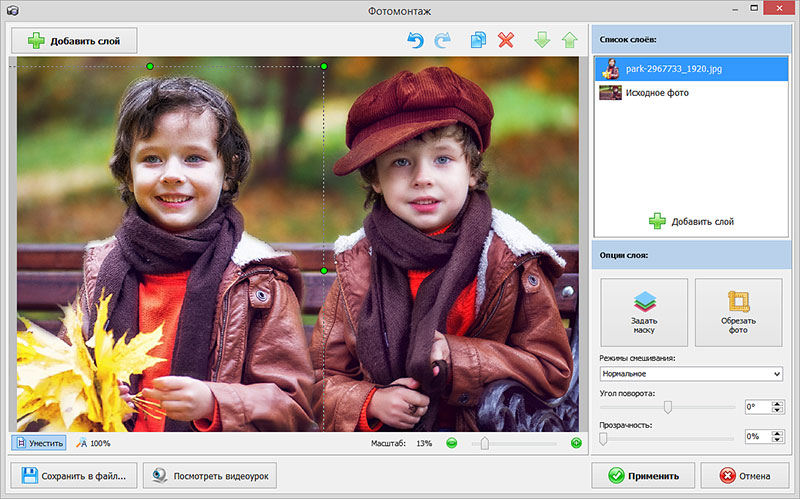Screen dimensions: 800x499
Task: Click the zoom out minus icon
Action: 452,443
